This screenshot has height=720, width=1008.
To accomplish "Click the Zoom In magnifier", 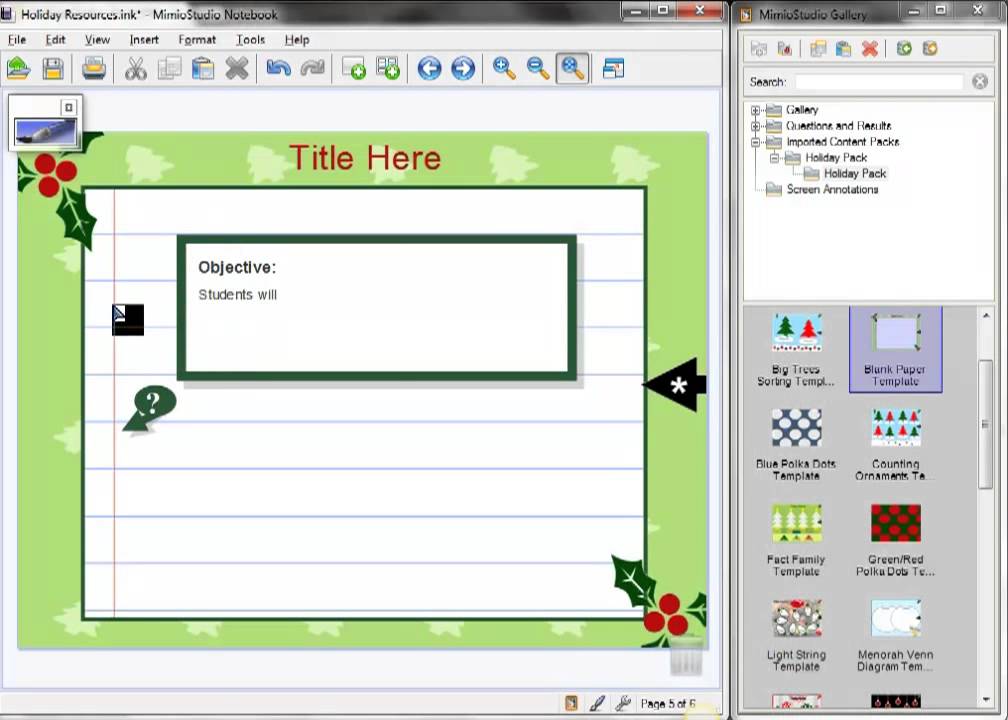I will 504,68.
